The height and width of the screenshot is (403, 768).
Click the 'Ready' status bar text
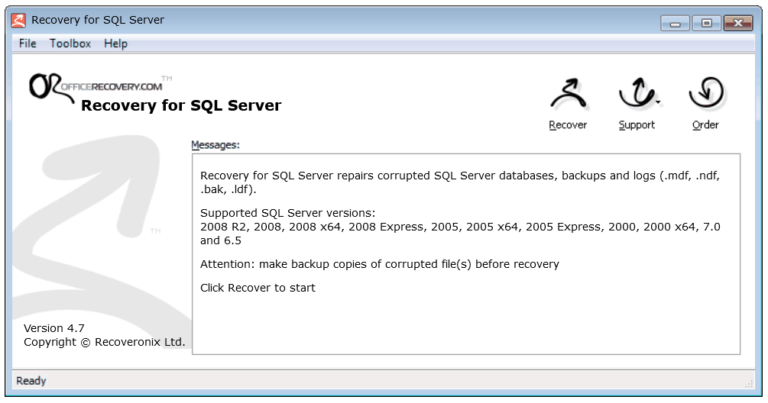[x=31, y=380]
